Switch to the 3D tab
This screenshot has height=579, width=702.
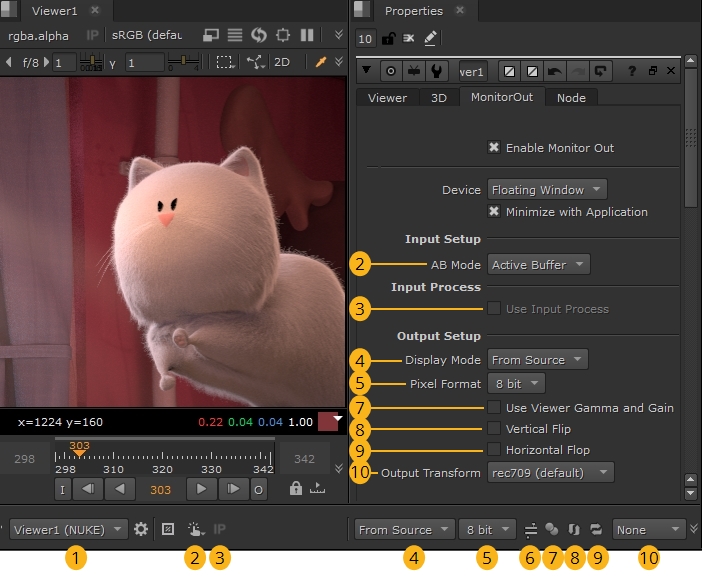438,98
